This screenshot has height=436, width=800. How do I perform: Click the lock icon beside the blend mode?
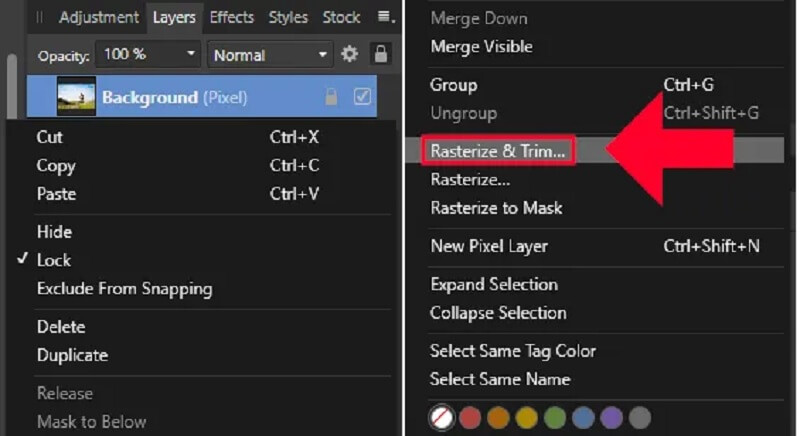pos(380,55)
